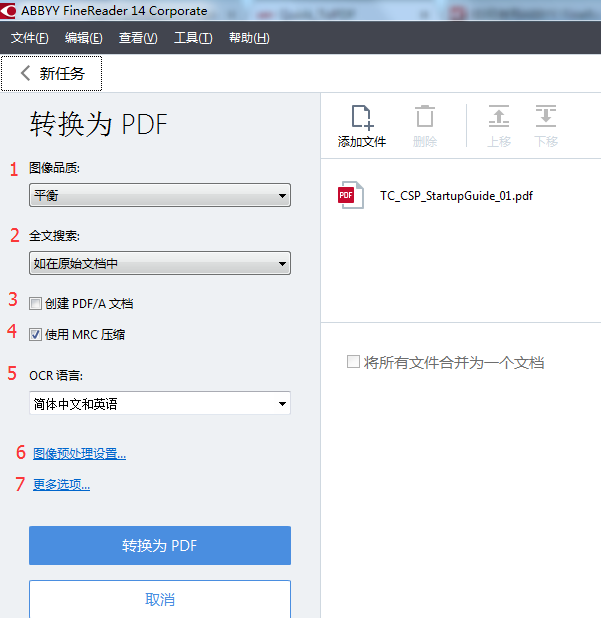The width and height of the screenshot is (601, 618).
Task: Uncheck the 使用 MRC 压缩 checkbox
Action: click(35, 335)
